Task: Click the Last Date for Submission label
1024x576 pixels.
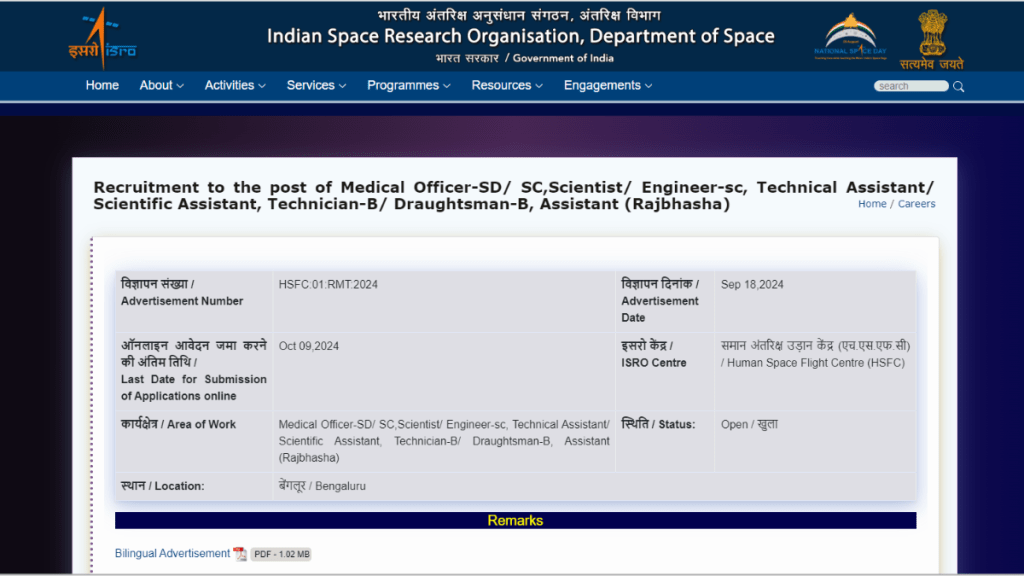Action: point(194,370)
